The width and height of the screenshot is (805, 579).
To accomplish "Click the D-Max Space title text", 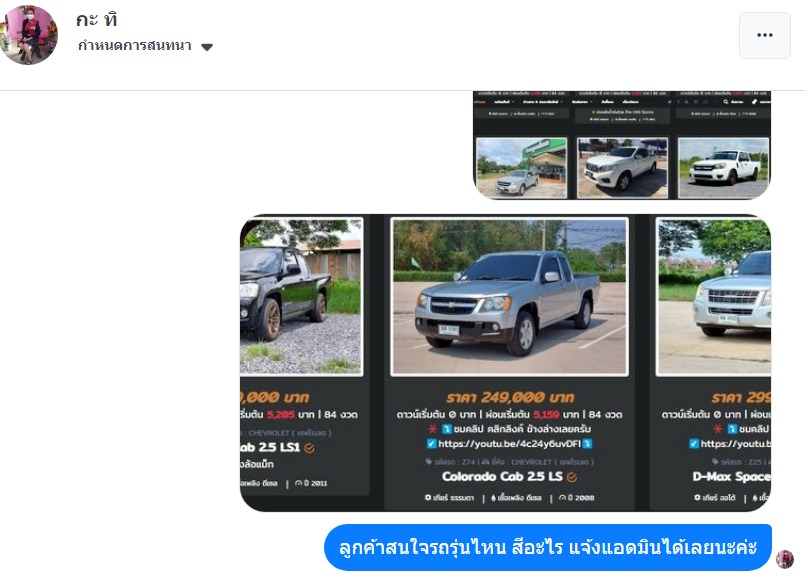I will [x=732, y=476].
